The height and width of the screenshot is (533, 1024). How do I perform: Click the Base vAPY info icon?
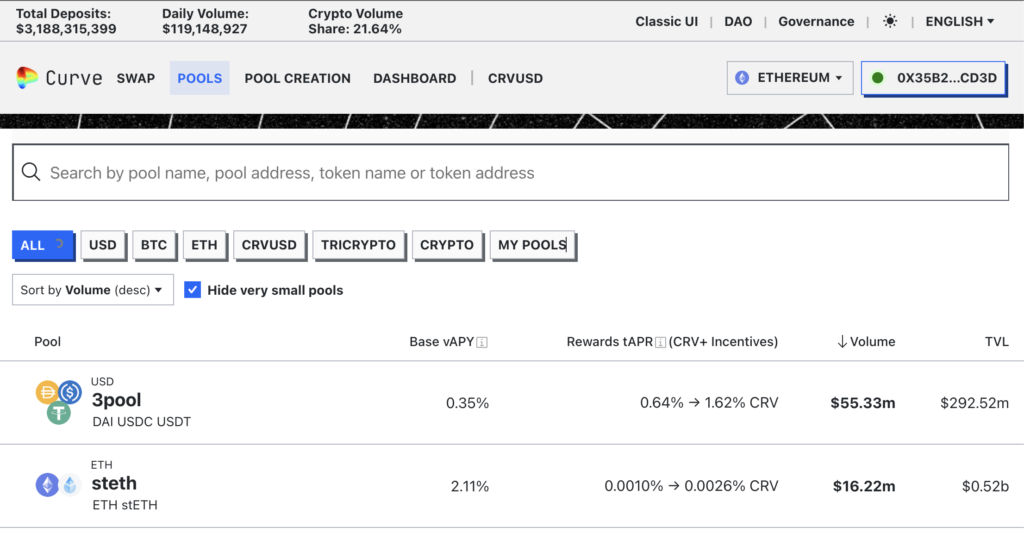click(x=482, y=342)
